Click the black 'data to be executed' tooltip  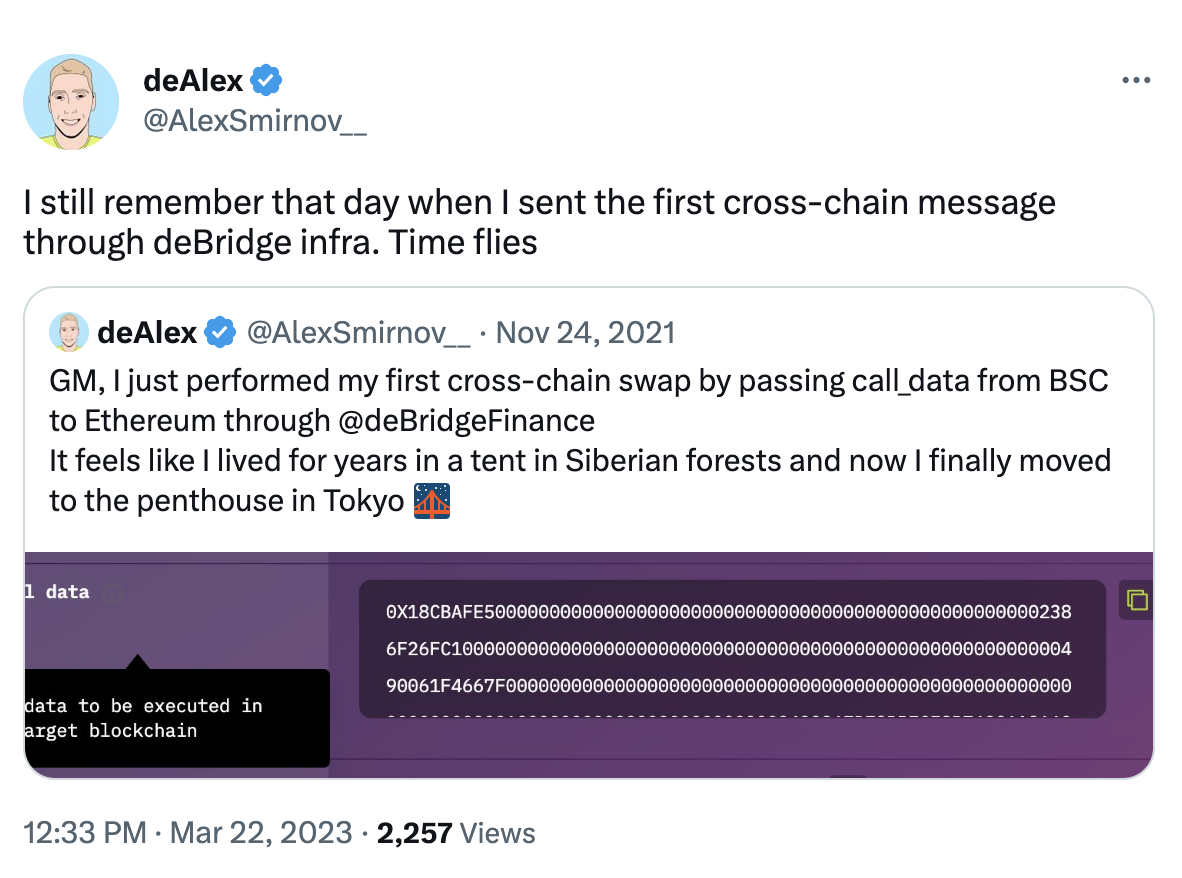176,718
